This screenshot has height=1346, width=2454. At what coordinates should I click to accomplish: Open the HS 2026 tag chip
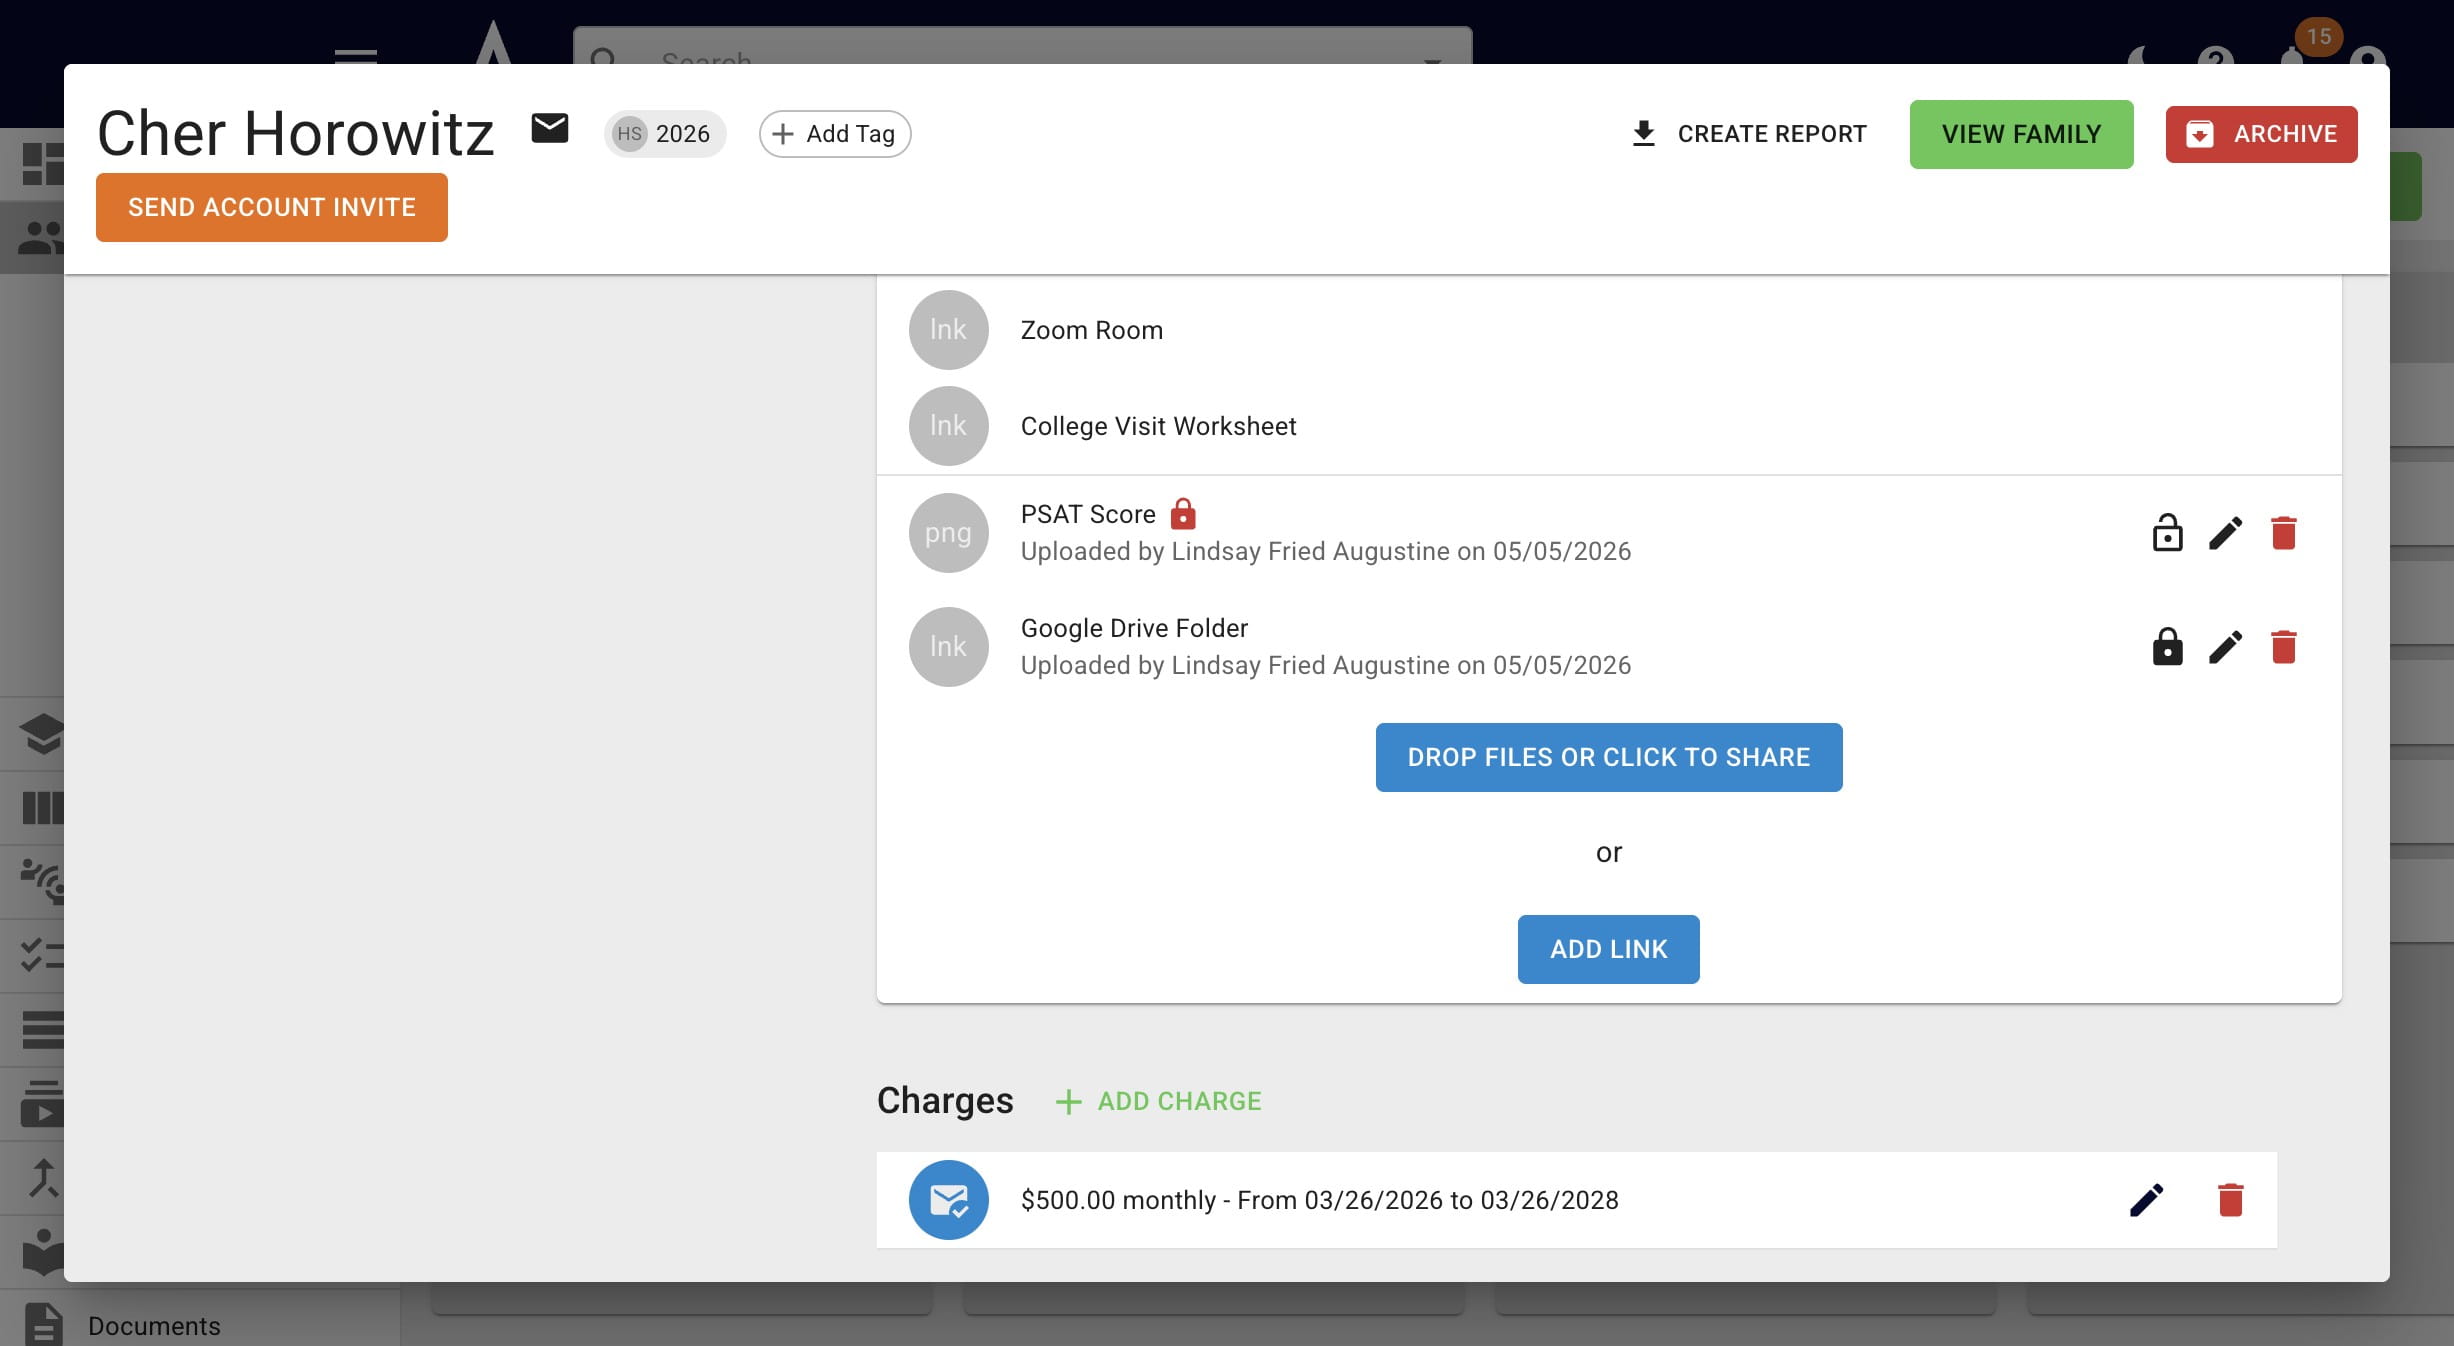[x=664, y=134]
